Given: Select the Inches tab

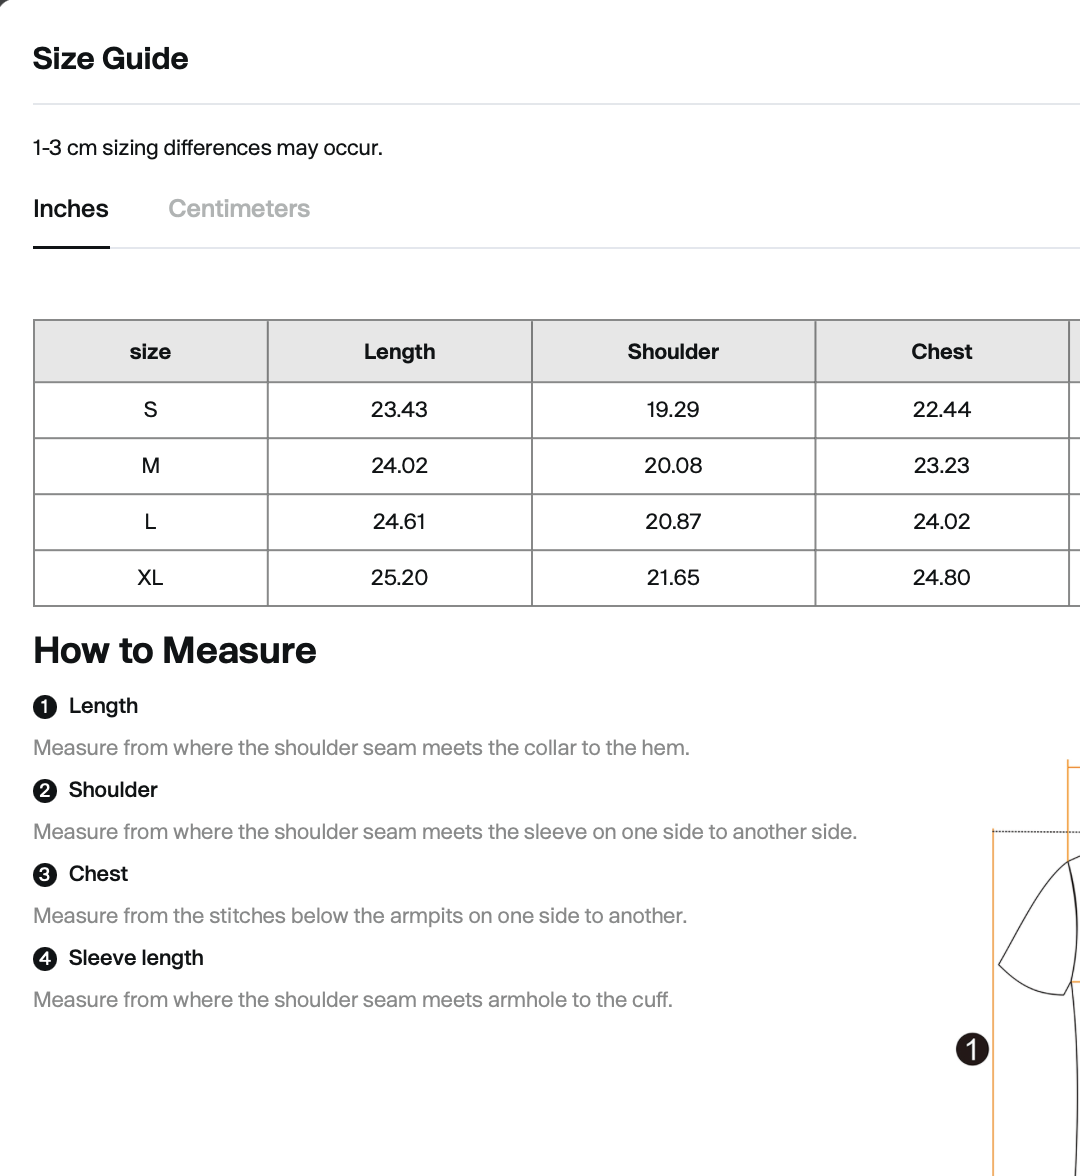Looking at the screenshot, I should [x=70, y=208].
